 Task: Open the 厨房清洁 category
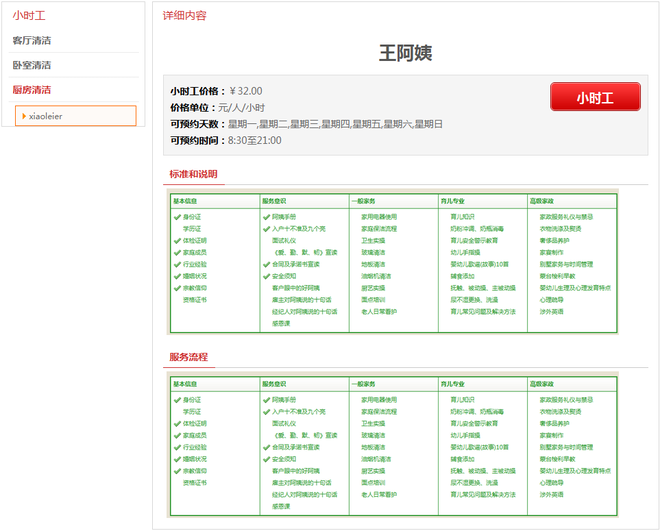pyautogui.click(x=32, y=90)
